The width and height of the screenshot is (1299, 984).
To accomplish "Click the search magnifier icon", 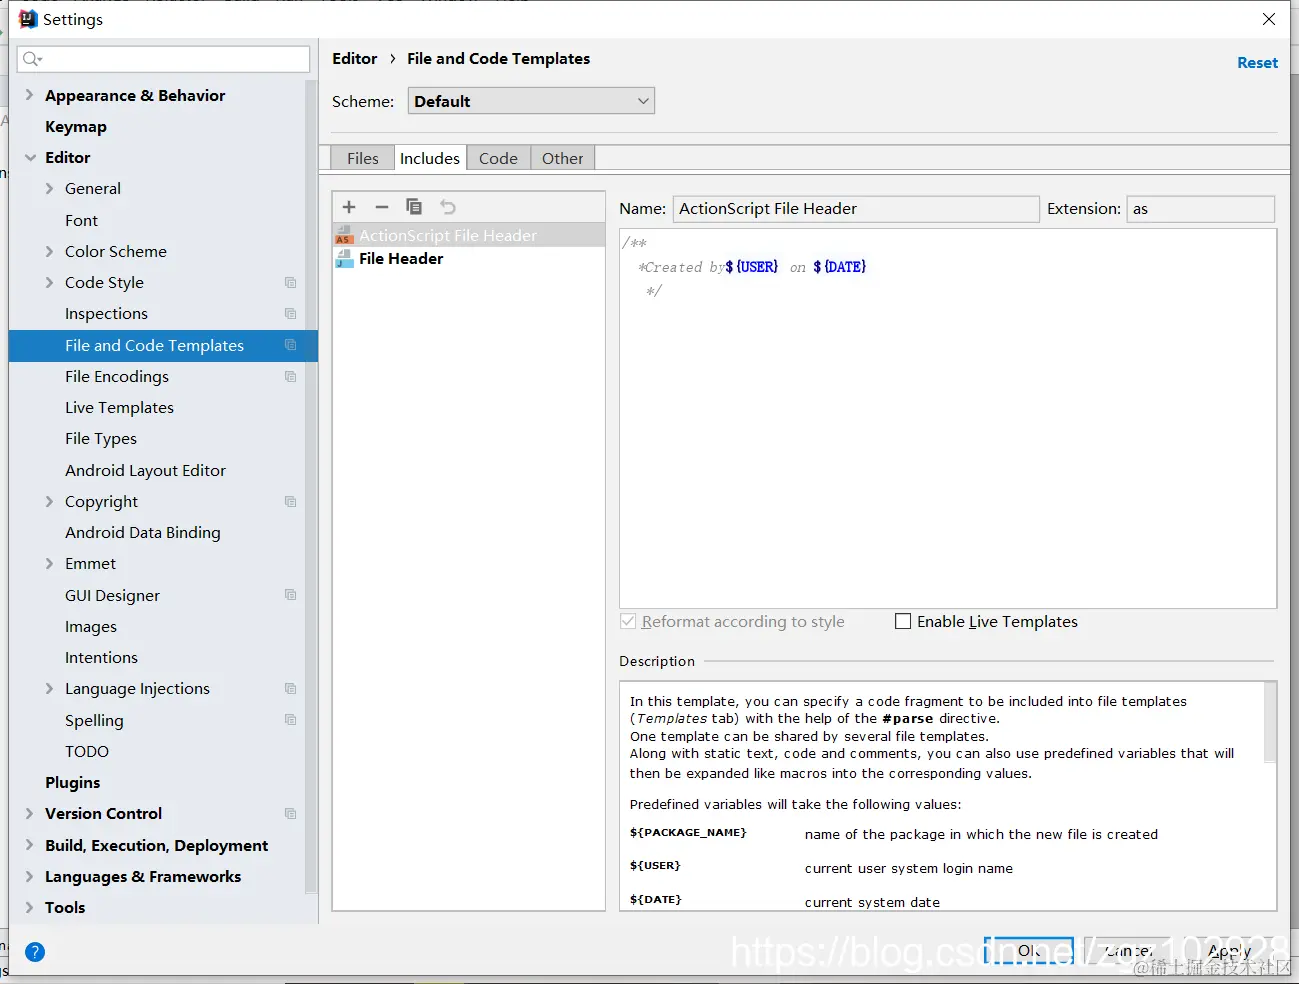I will [32, 59].
